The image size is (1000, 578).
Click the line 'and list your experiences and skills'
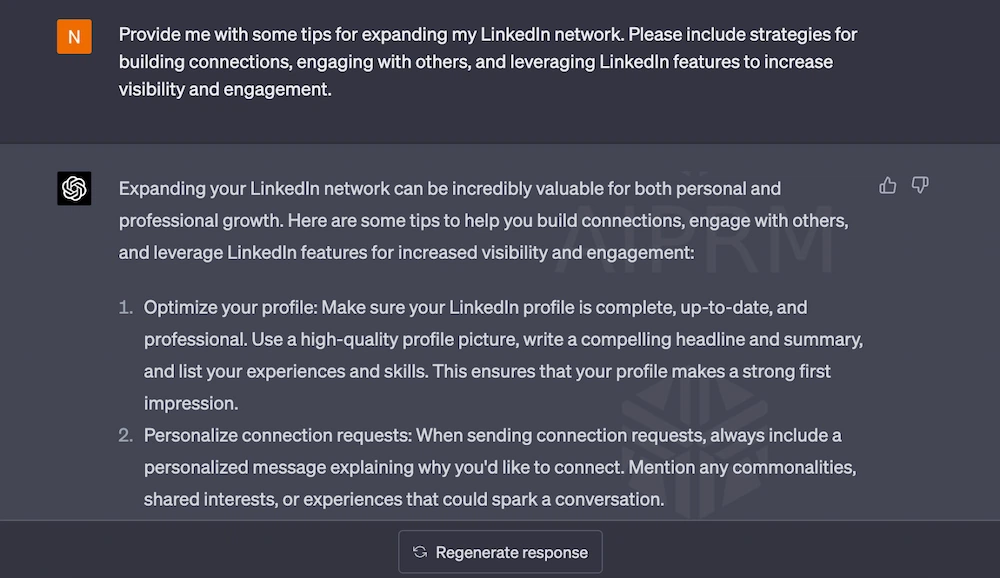click(x=487, y=371)
